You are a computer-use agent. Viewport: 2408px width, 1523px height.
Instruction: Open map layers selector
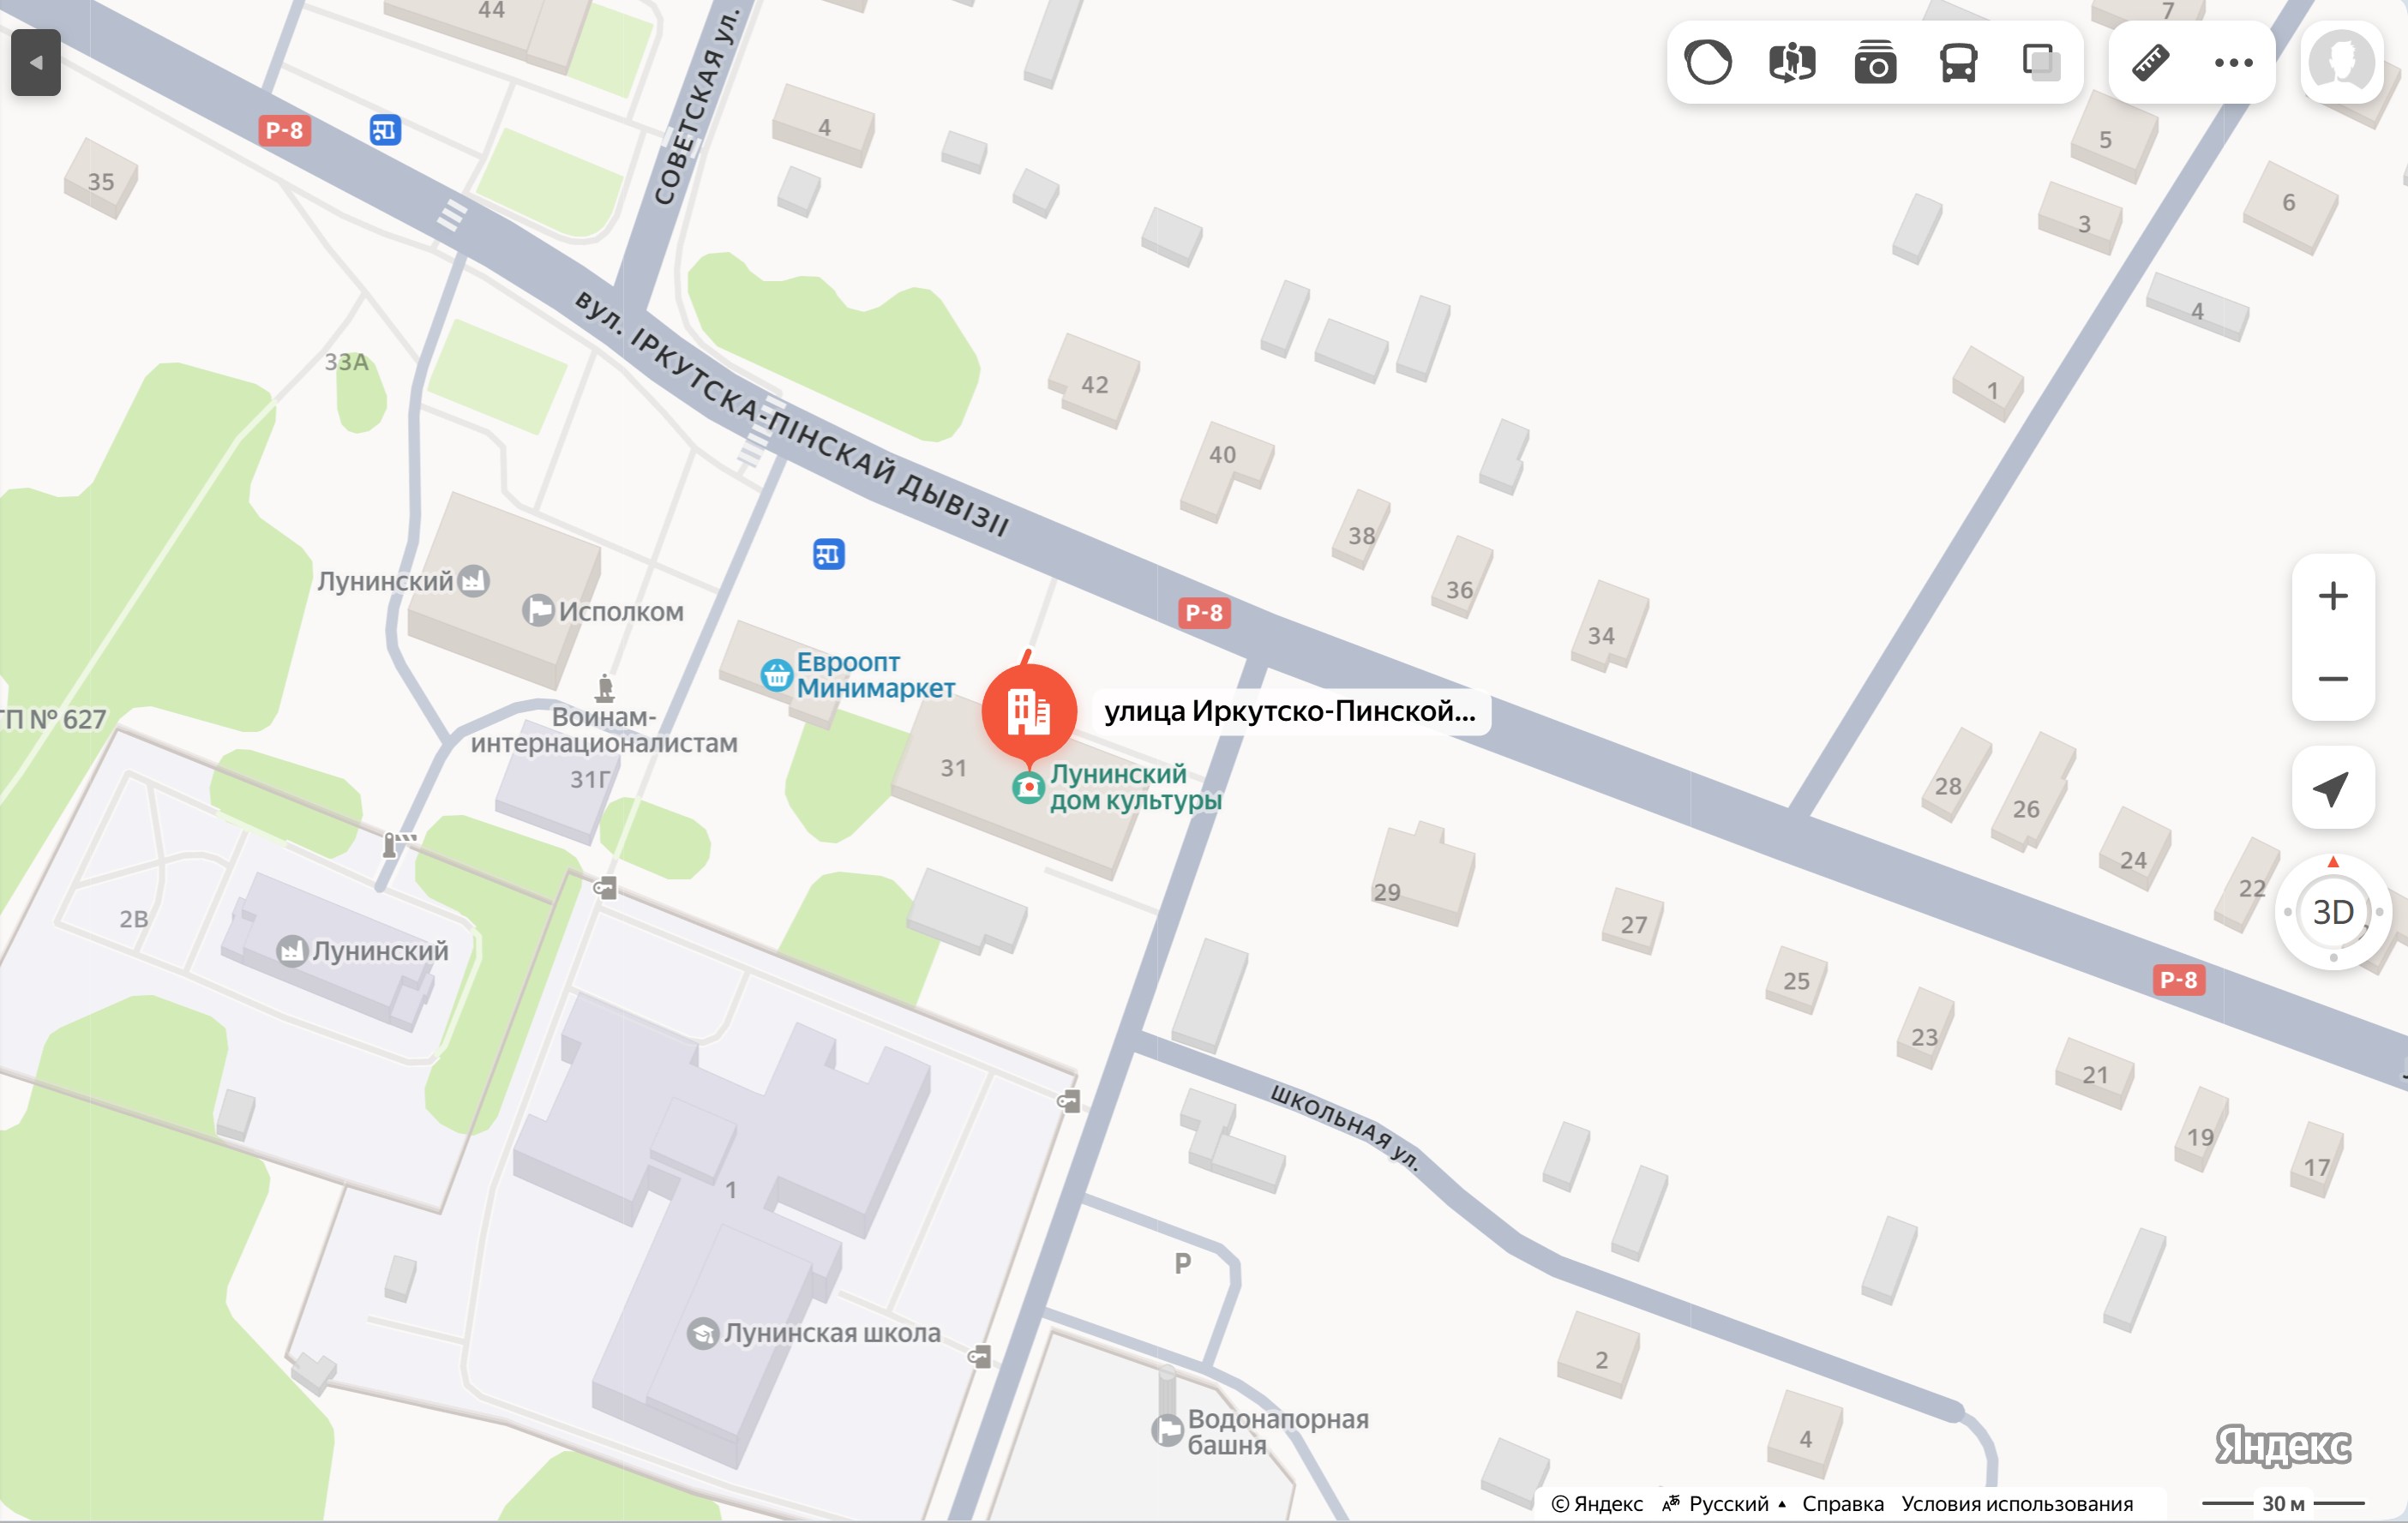(2041, 63)
